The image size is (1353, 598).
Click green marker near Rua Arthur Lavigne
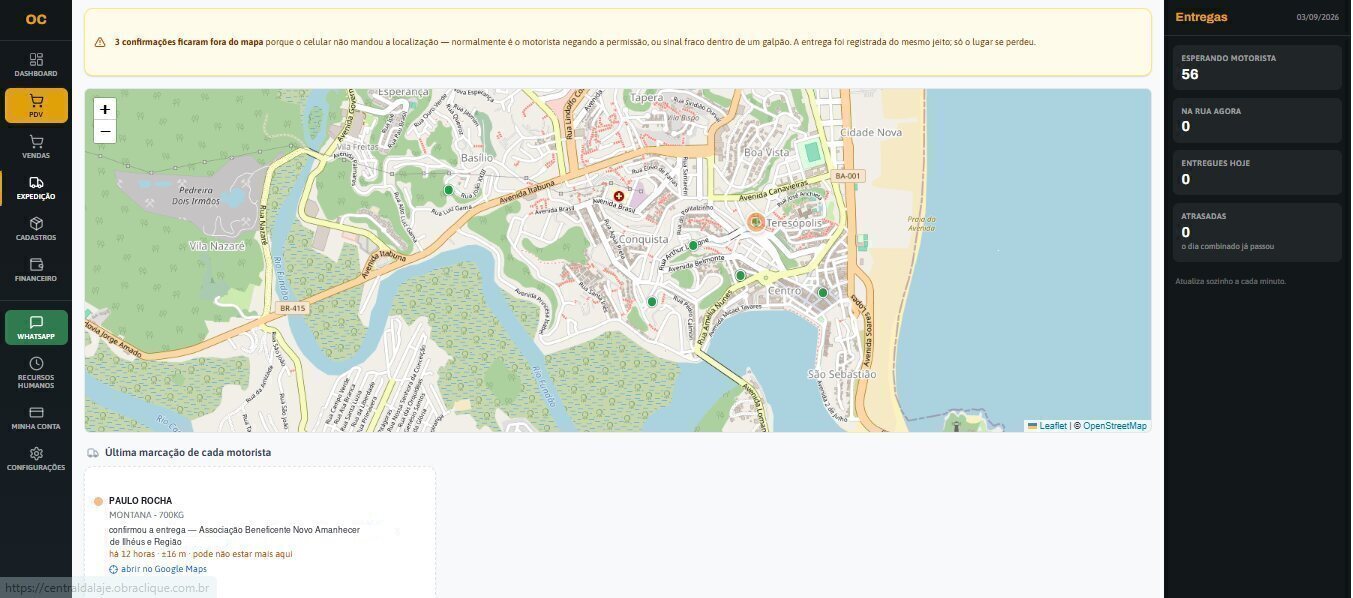(693, 245)
